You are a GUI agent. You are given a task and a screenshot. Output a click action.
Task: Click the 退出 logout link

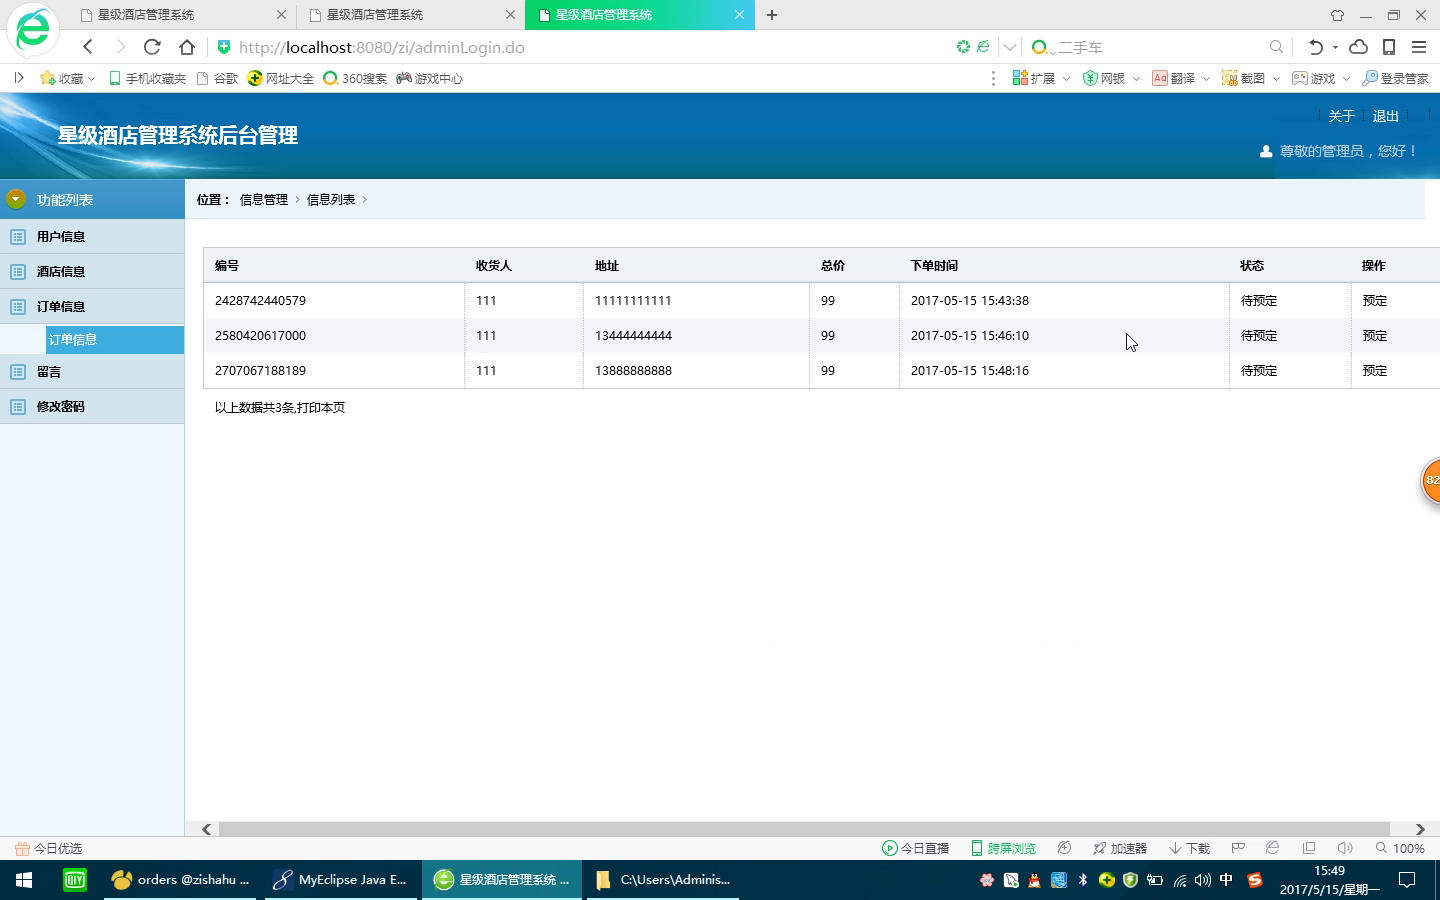pos(1385,116)
